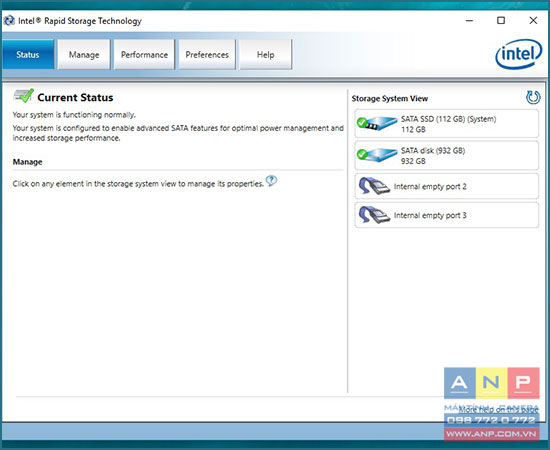Select Internal empty port 3 text
Screen dimensions: 550x450
(430, 215)
